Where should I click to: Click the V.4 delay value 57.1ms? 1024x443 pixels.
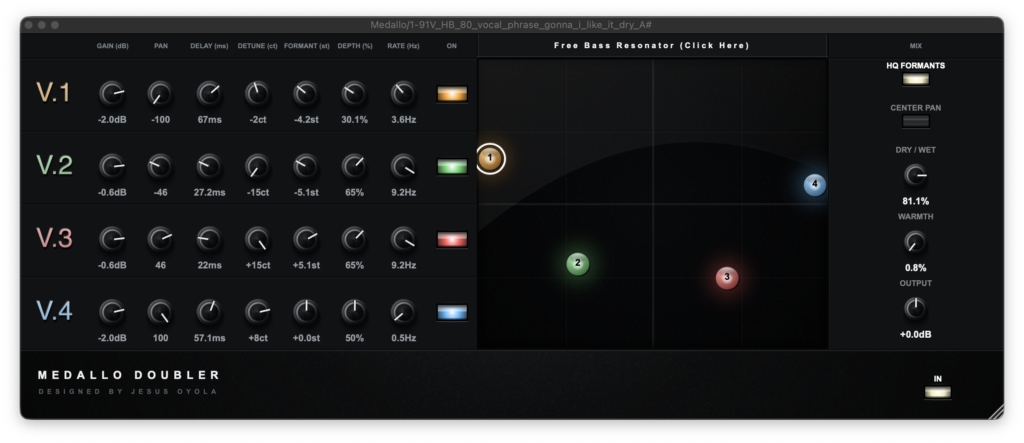(209, 338)
